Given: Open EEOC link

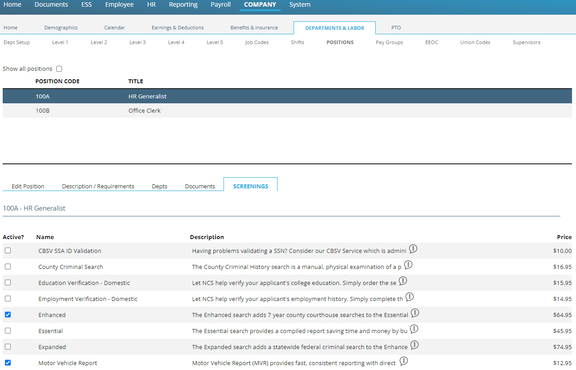Looking at the screenshot, I should 431,42.
